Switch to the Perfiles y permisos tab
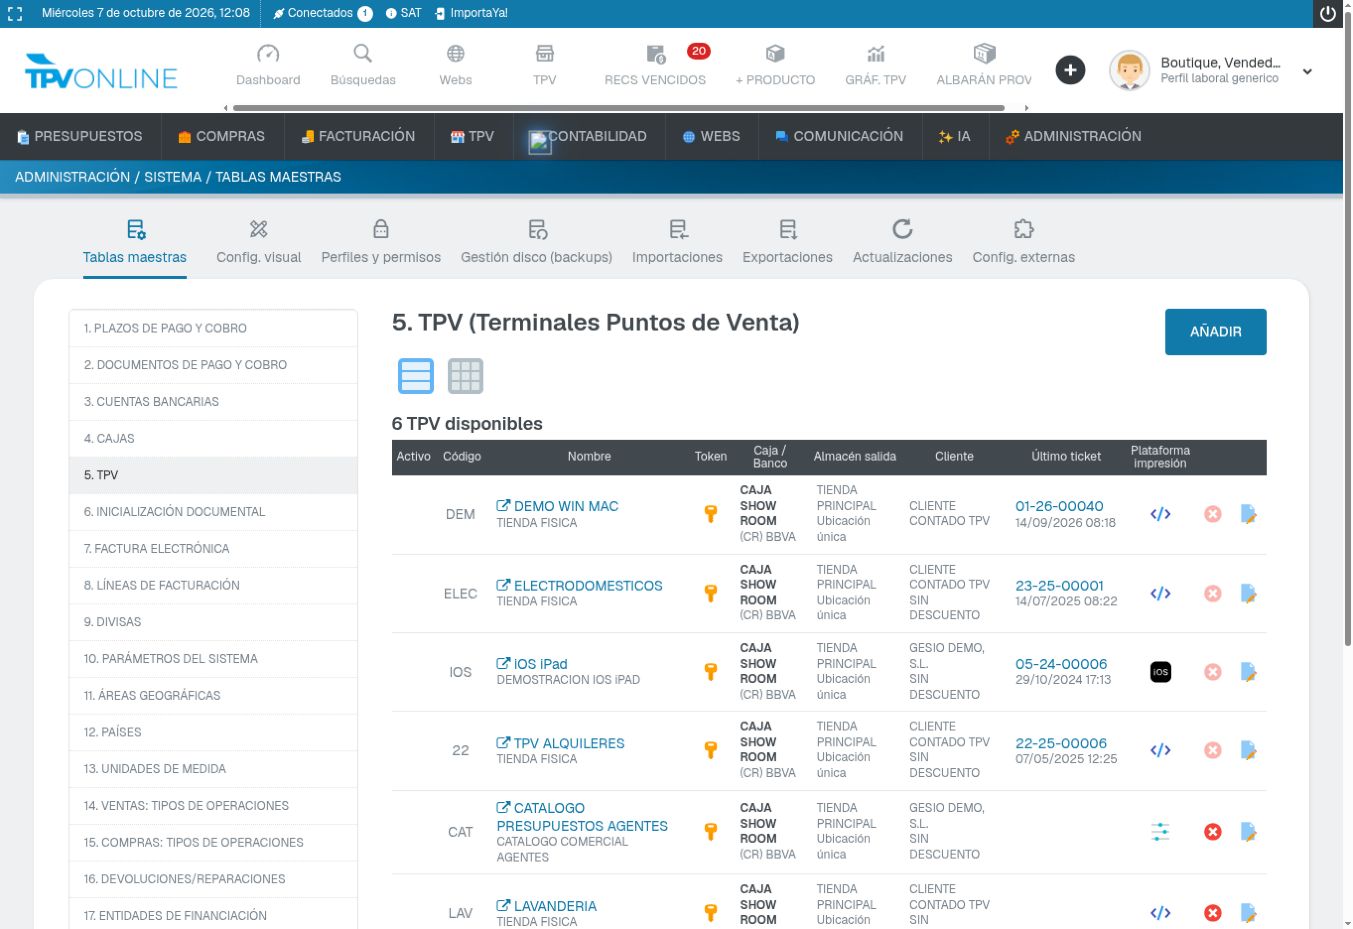Screen dimensions: 1353x929 tap(381, 242)
